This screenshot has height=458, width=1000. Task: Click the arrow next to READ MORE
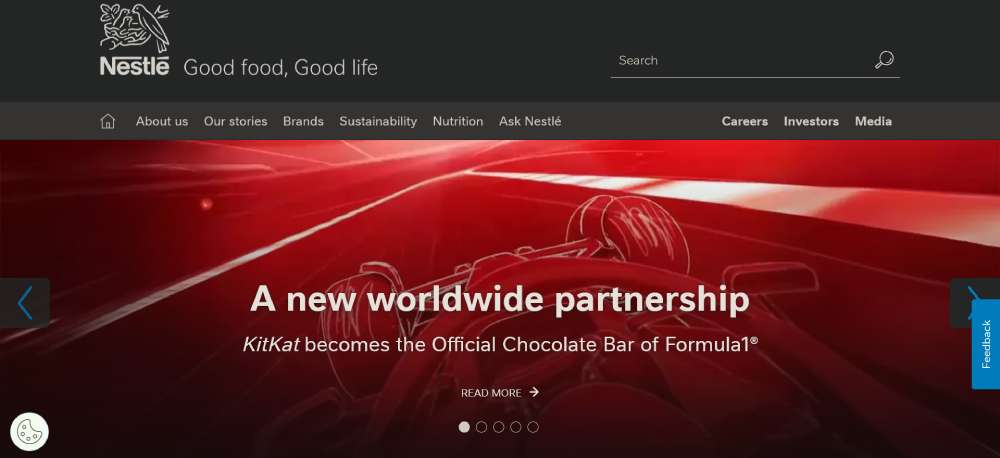click(x=534, y=392)
